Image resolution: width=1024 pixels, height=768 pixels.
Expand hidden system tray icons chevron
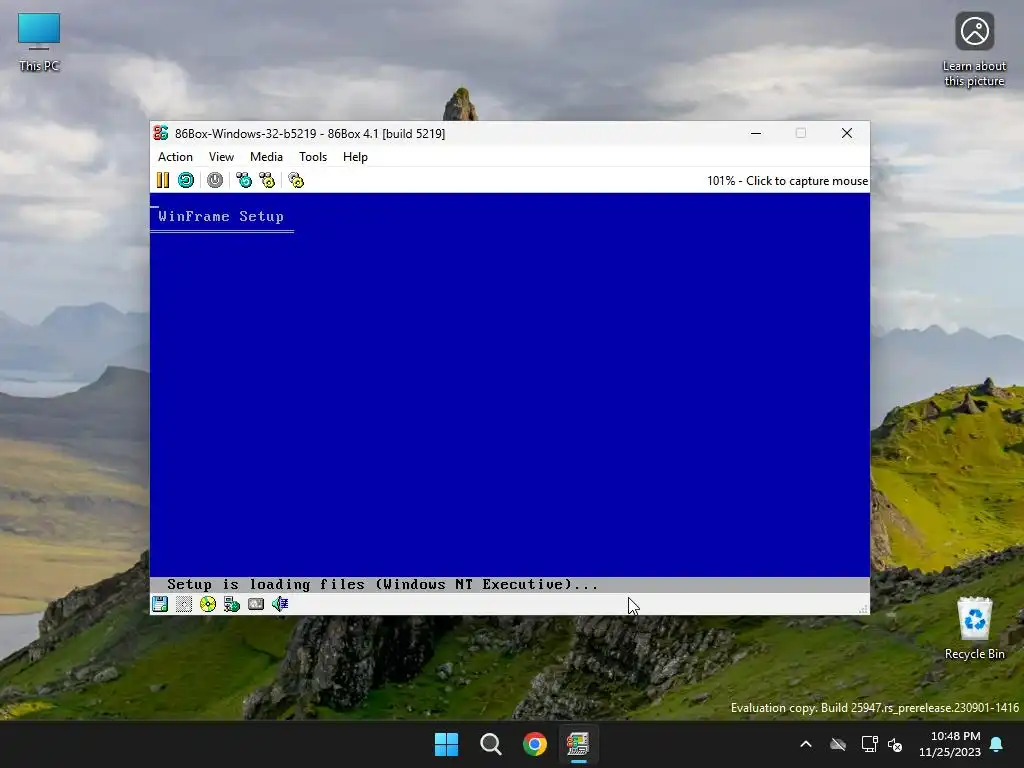click(x=806, y=744)
